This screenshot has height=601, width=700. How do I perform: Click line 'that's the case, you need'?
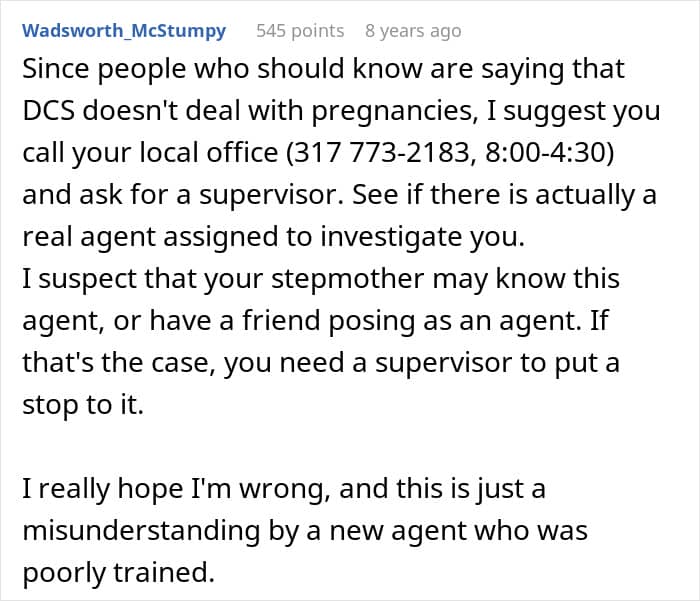tap(321, 362)
